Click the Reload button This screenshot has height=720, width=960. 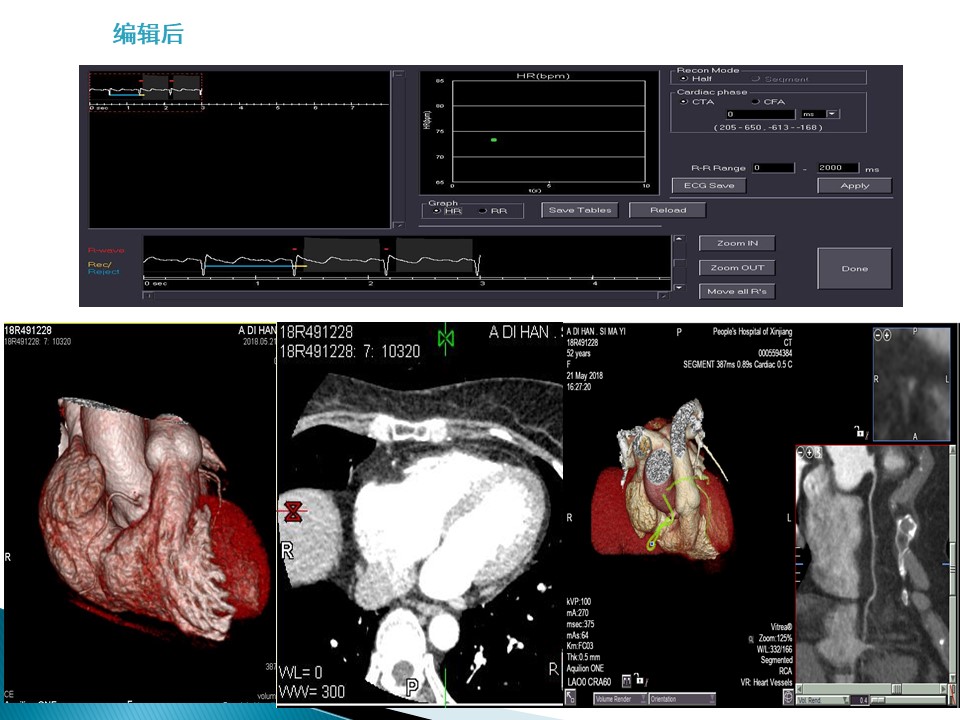(668, 210)
